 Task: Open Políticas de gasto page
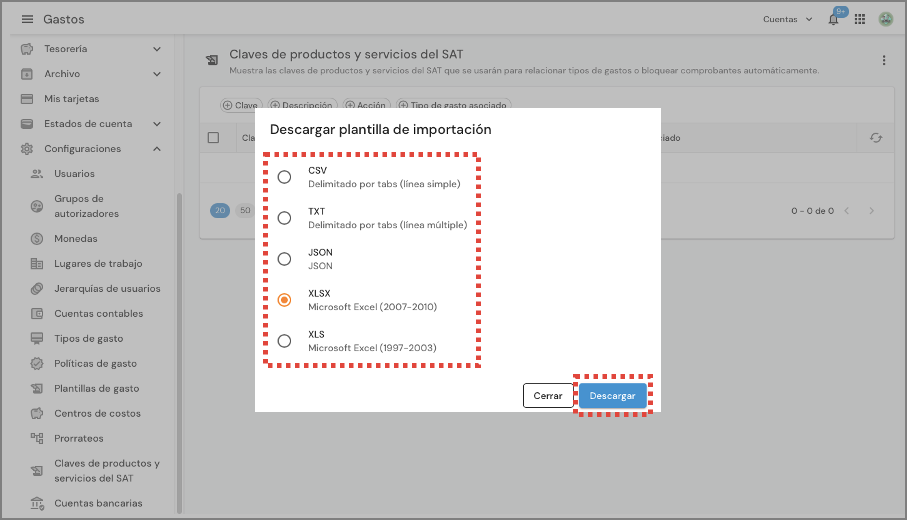point(95,363)
